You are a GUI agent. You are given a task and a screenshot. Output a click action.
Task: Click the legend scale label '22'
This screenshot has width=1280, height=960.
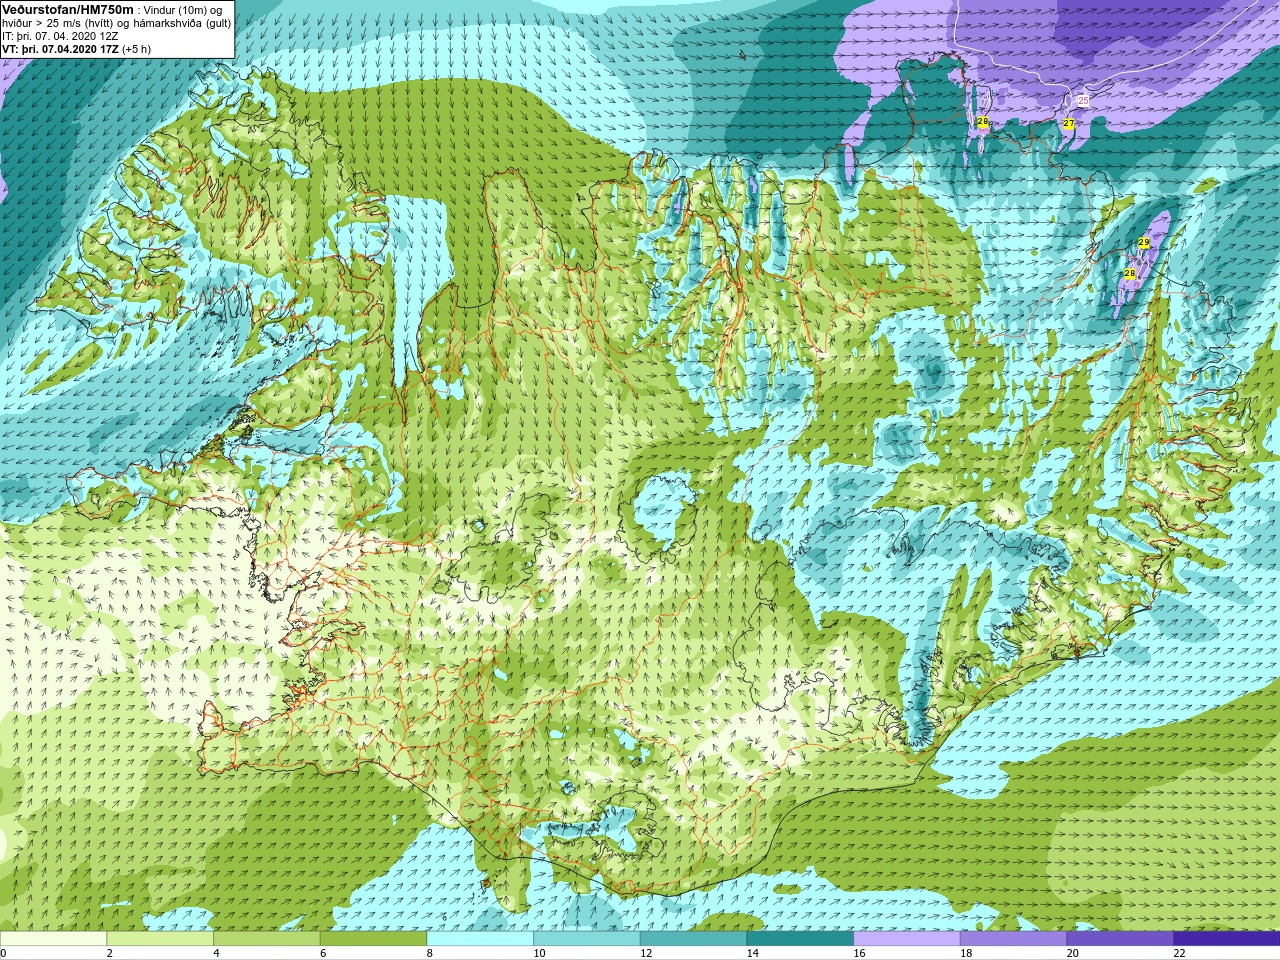coord(1179,953)
